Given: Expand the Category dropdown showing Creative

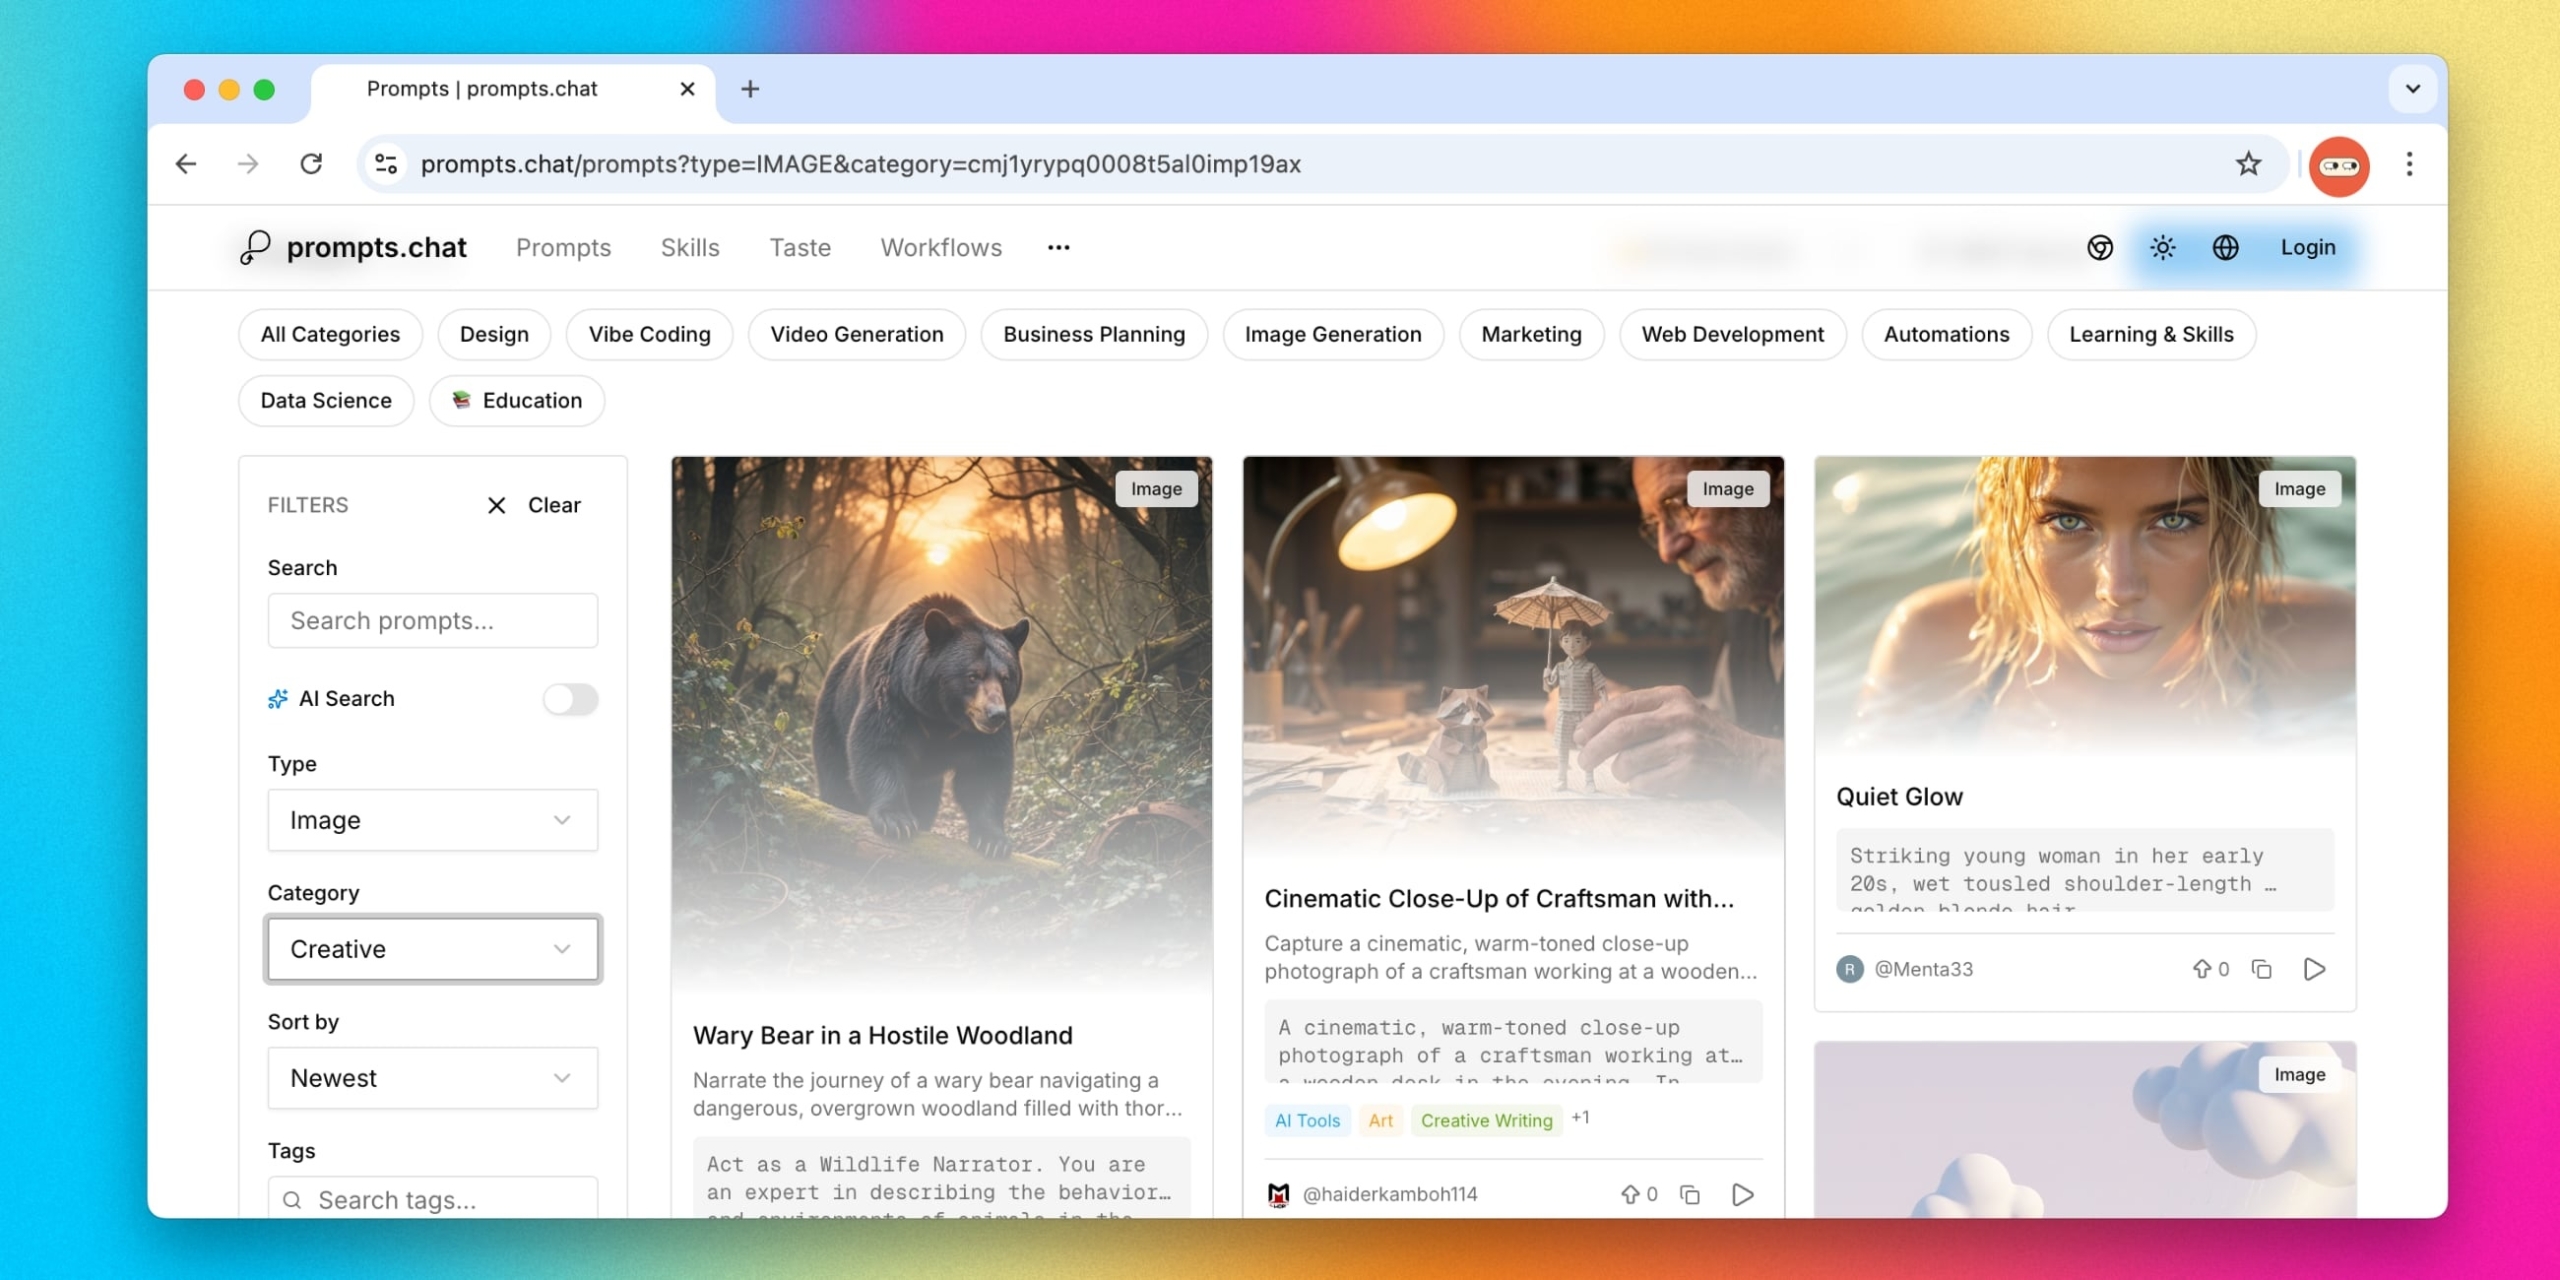Looking at the screenshot, I should tap(432, 949).
